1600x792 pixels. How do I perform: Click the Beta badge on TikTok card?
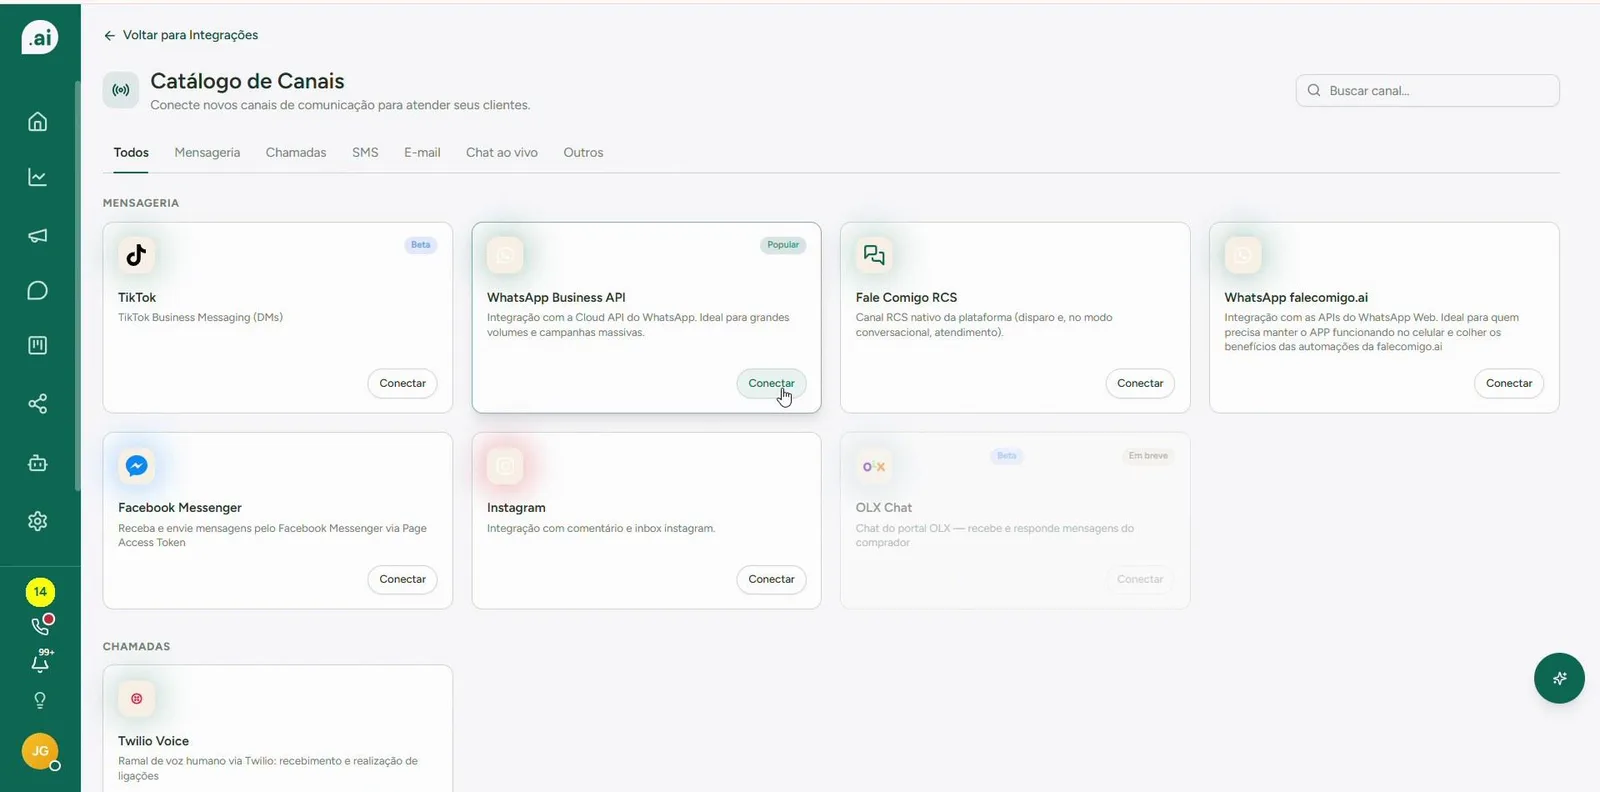point(421,245)
